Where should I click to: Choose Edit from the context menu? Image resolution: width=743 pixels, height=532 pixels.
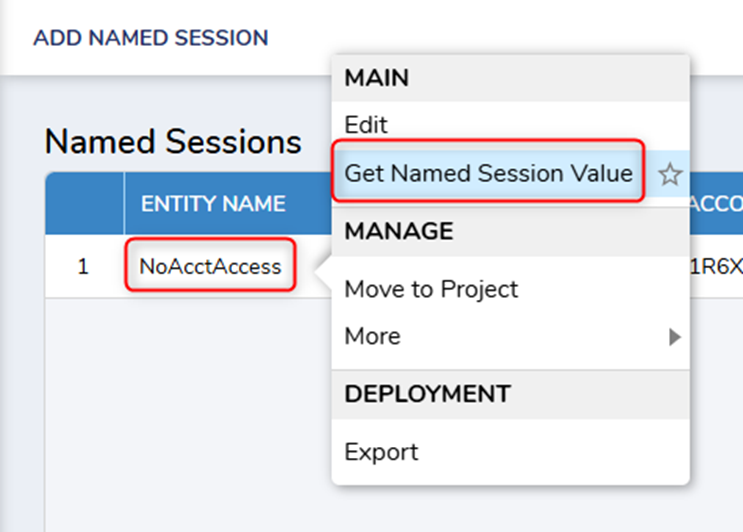point(366,125)
